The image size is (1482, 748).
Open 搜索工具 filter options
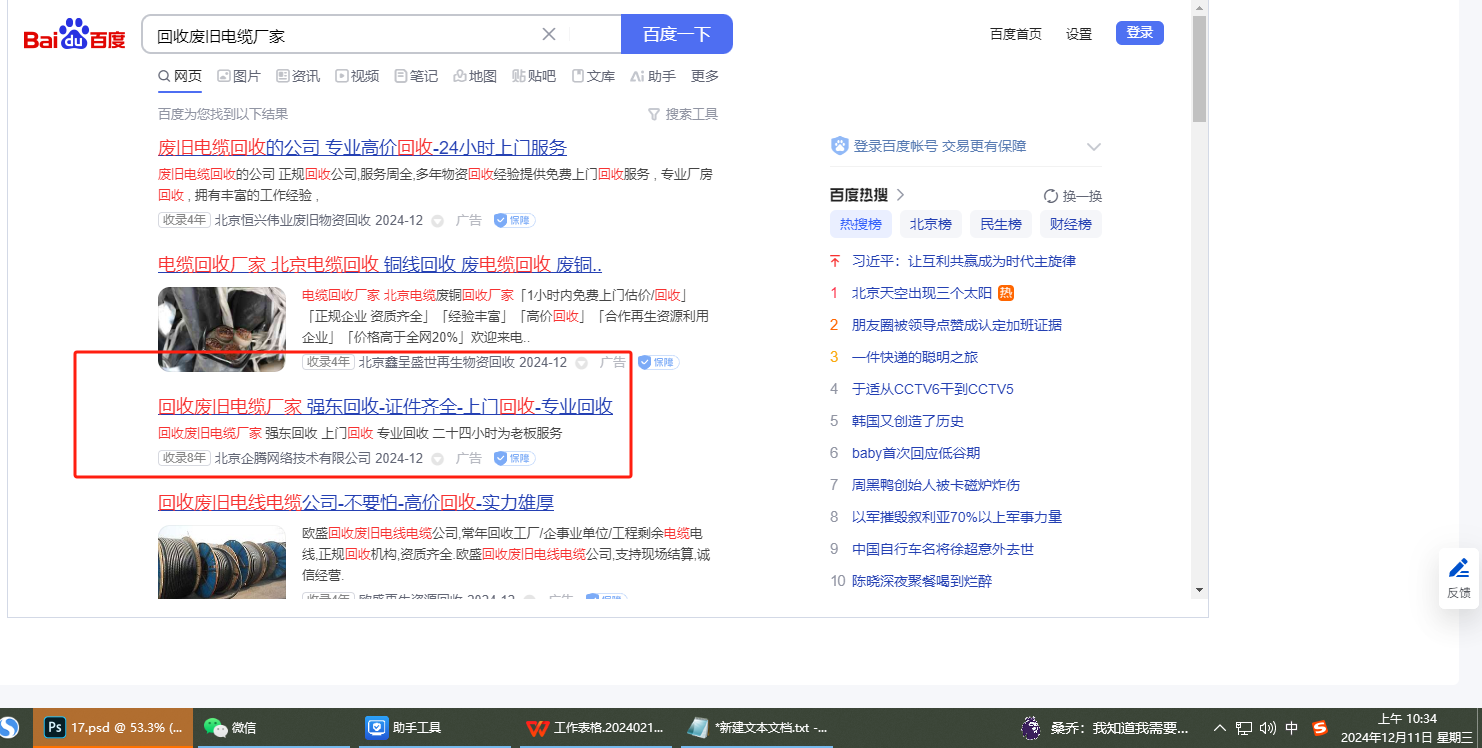coord(683,114)
